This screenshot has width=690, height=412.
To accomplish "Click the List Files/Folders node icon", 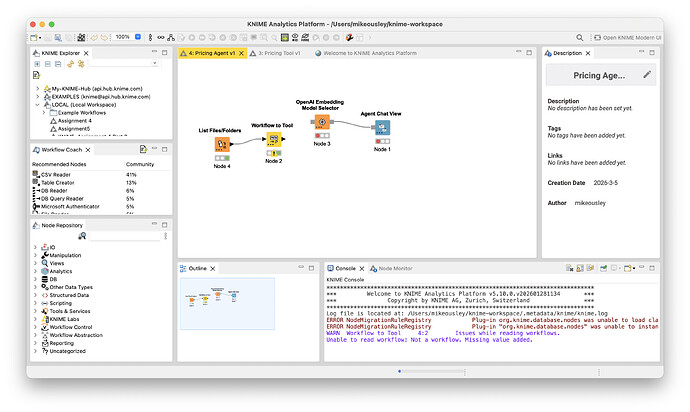I will point(222,144).
